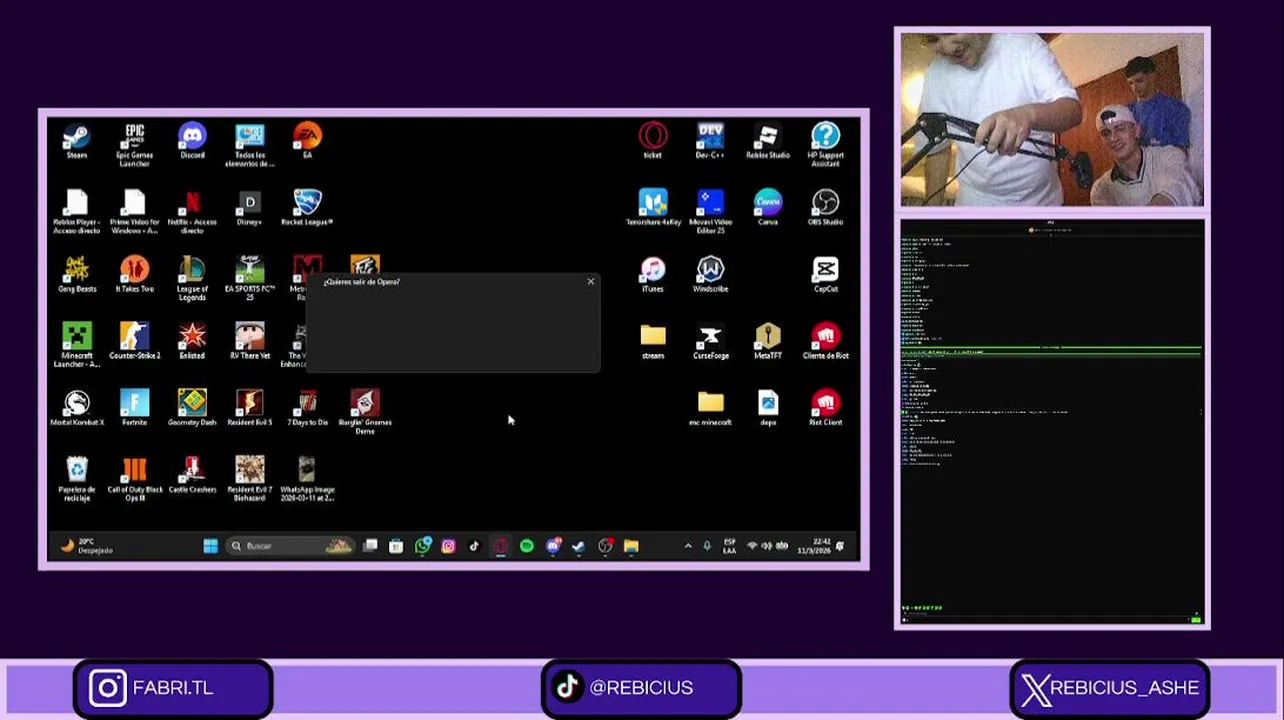This screenshot has height=720, width=1284.
Task: Select the Opera 'ticket' shortcut icon
Action: click(653, 141)
